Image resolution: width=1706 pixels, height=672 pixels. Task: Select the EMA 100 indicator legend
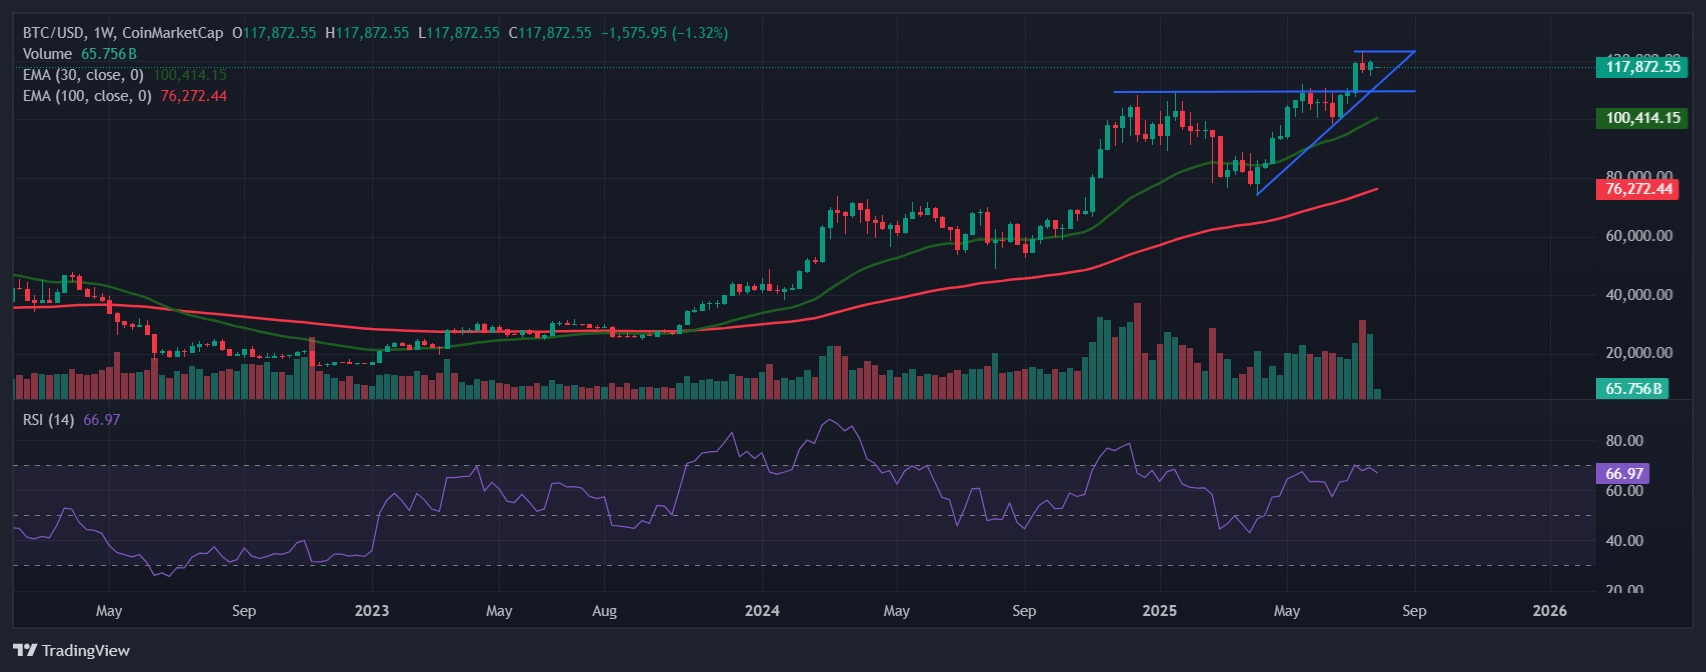(x=87, y=96)
